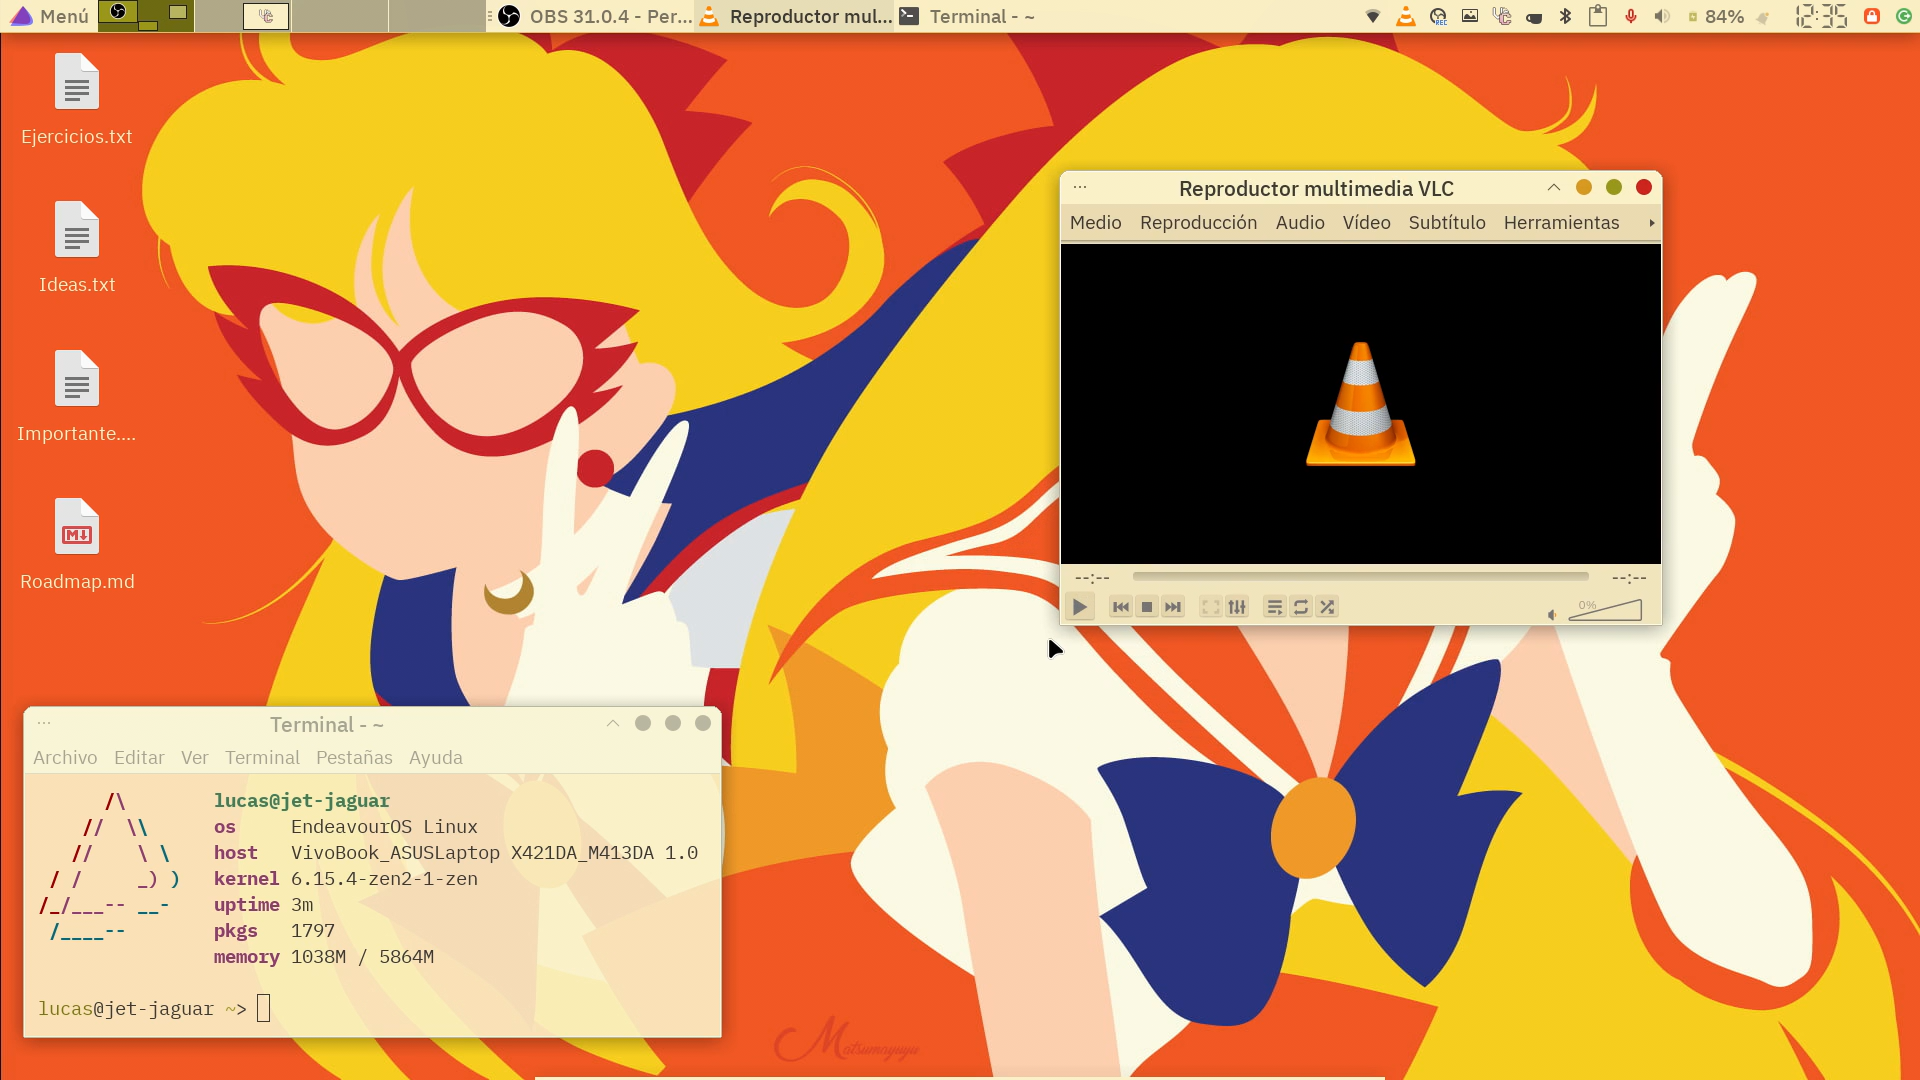
Task: Click VLC elapsed time label
Action: pyautogui.click(x=1092, y=578)
